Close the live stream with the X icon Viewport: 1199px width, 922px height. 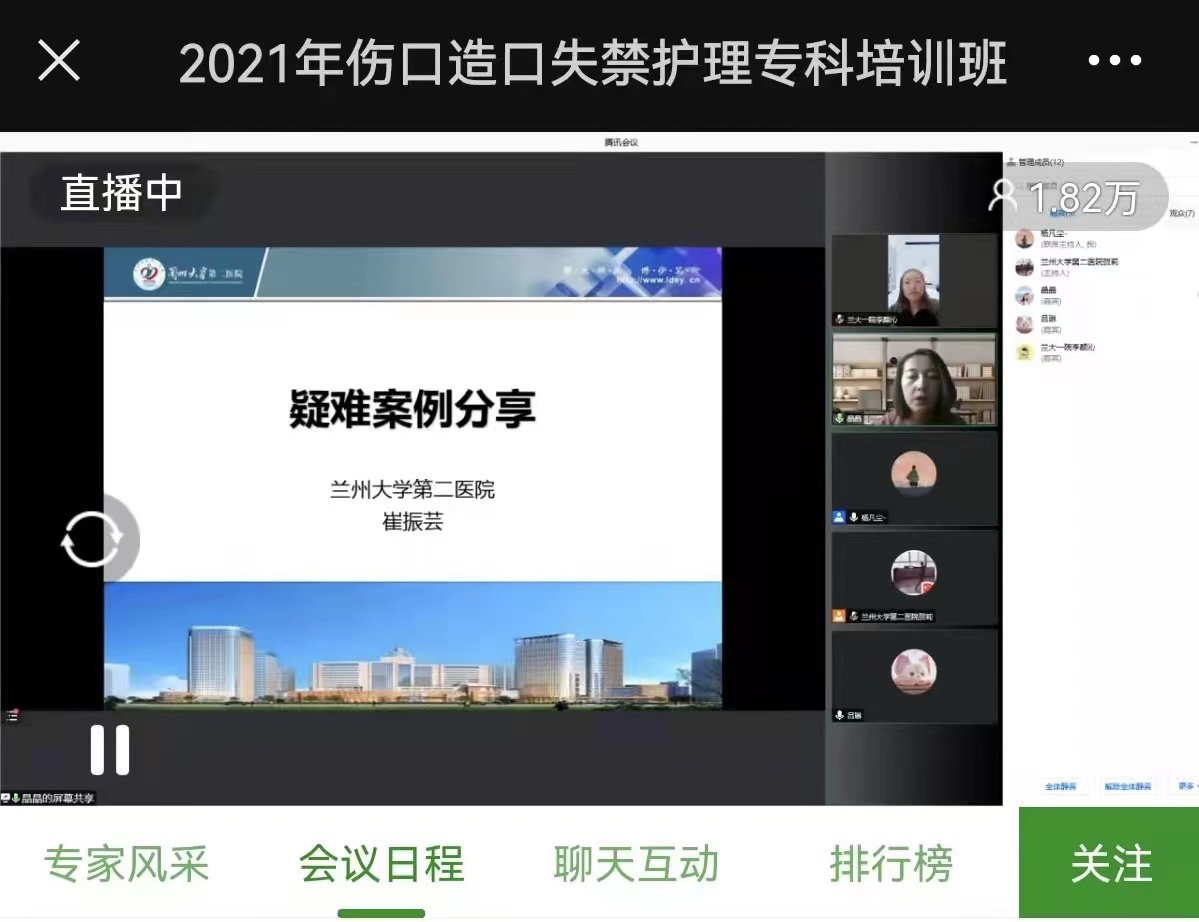tap(59, 60)
